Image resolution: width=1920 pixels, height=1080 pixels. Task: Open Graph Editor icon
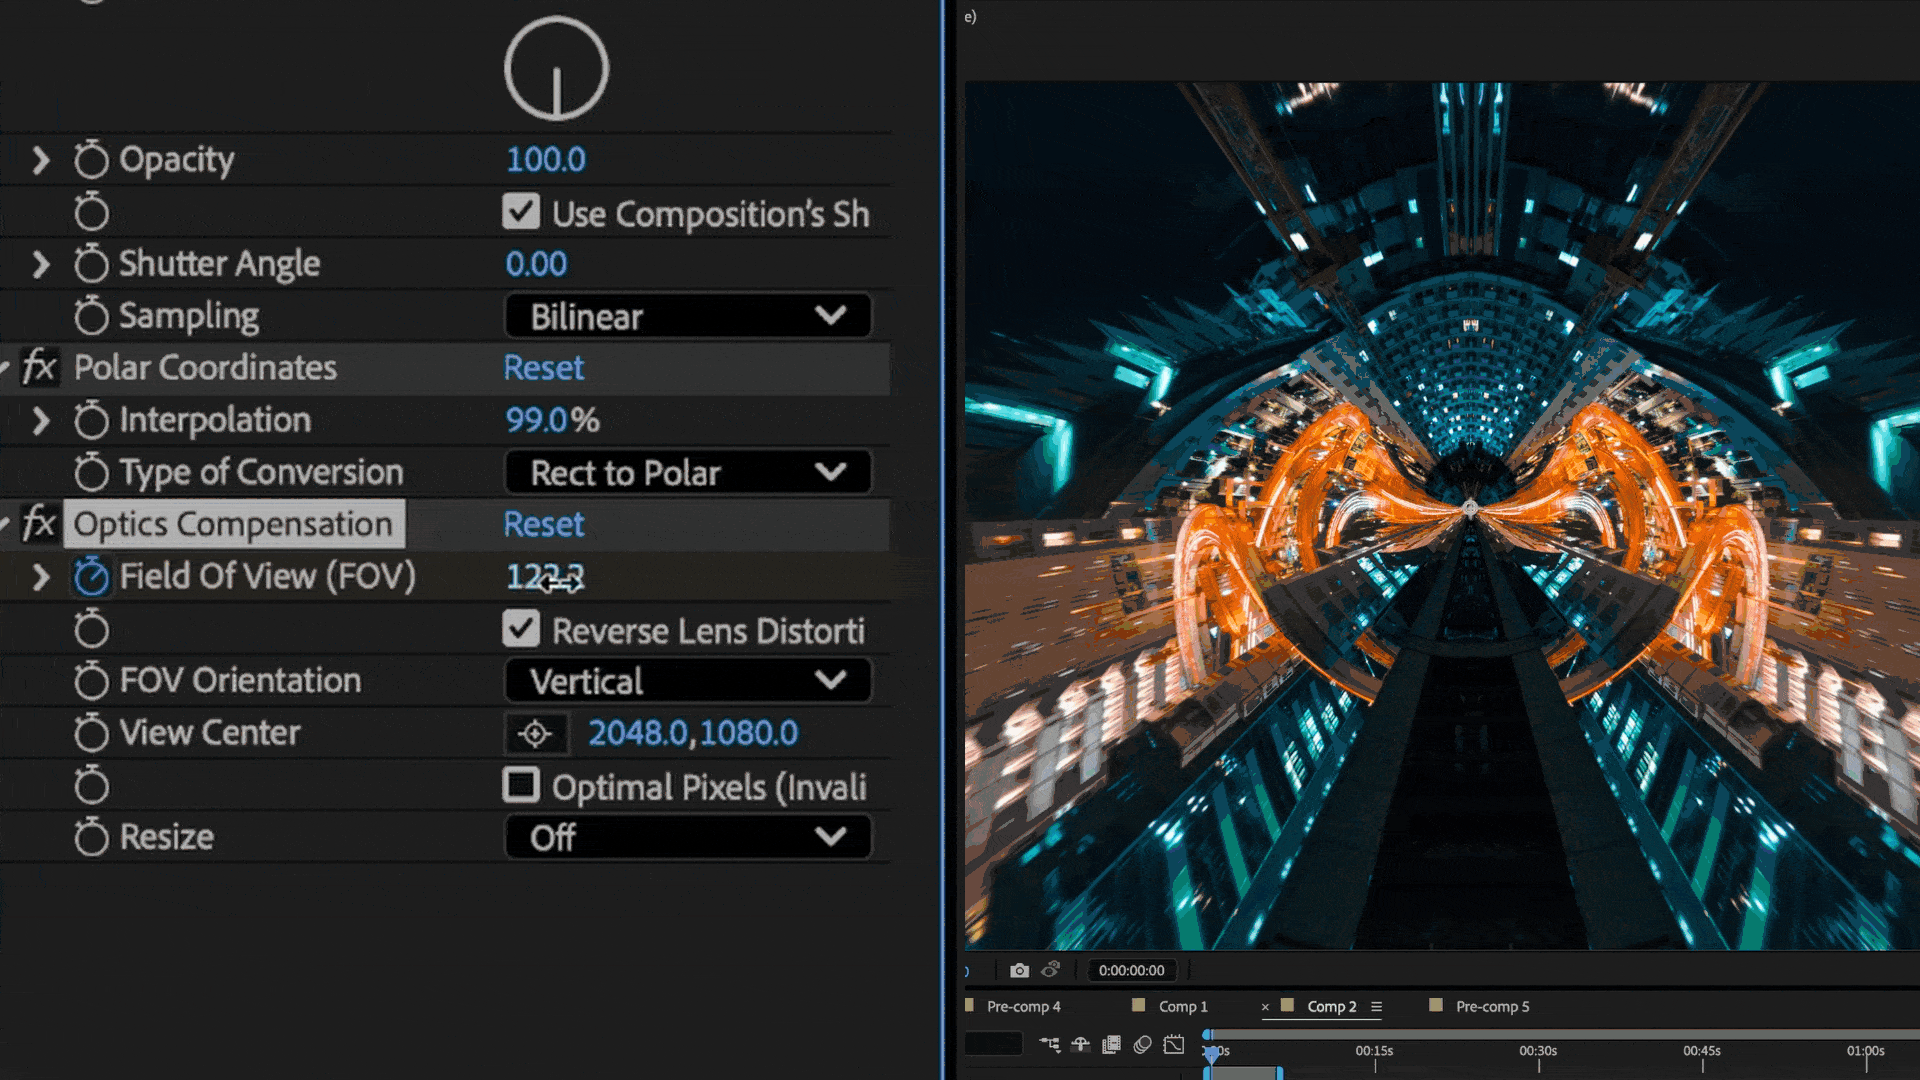pyautogui.click(x=1174, y=1045)
